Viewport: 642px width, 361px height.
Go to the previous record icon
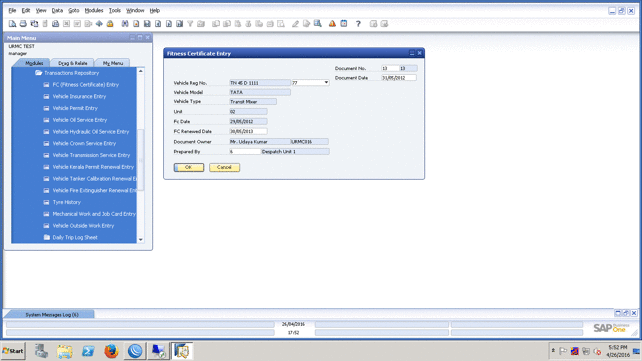[158, 24]
